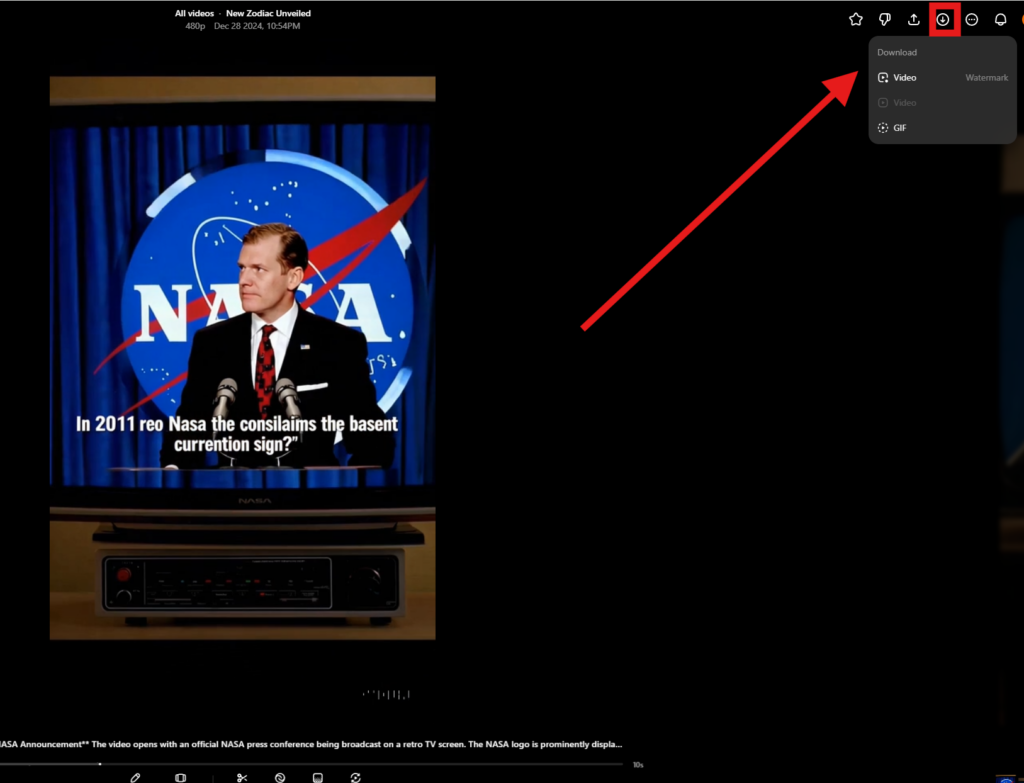
Task: Click the pencil edit icon
Action: (x=136, y=777)
